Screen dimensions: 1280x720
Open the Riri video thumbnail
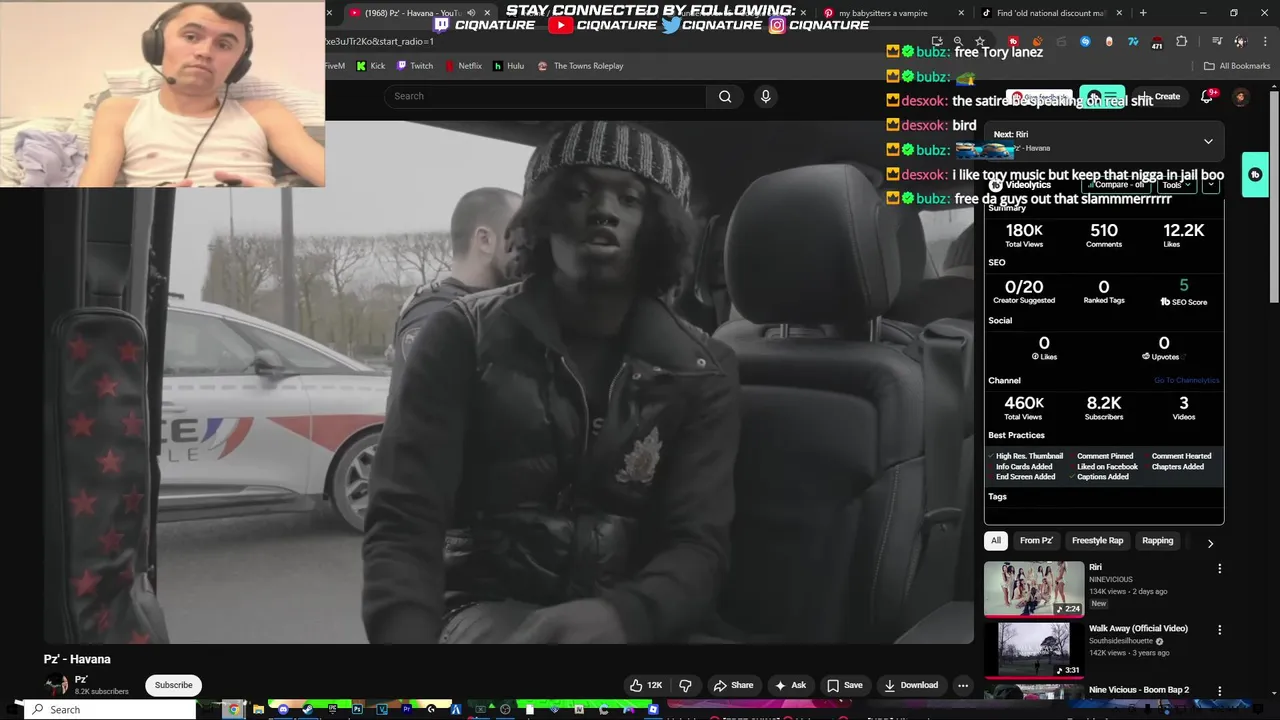tap(1034, 589)
